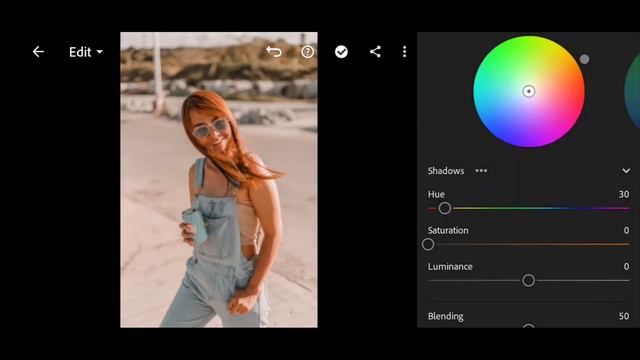Undo the last edit
This screenshot has height=360, width=640.
point(274,51)
